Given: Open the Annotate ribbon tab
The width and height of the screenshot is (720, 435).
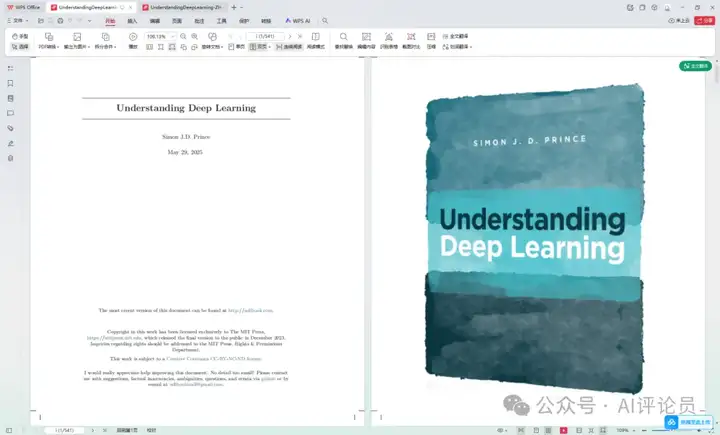Looking at the screenshot, I should click(x=199, y=21).
